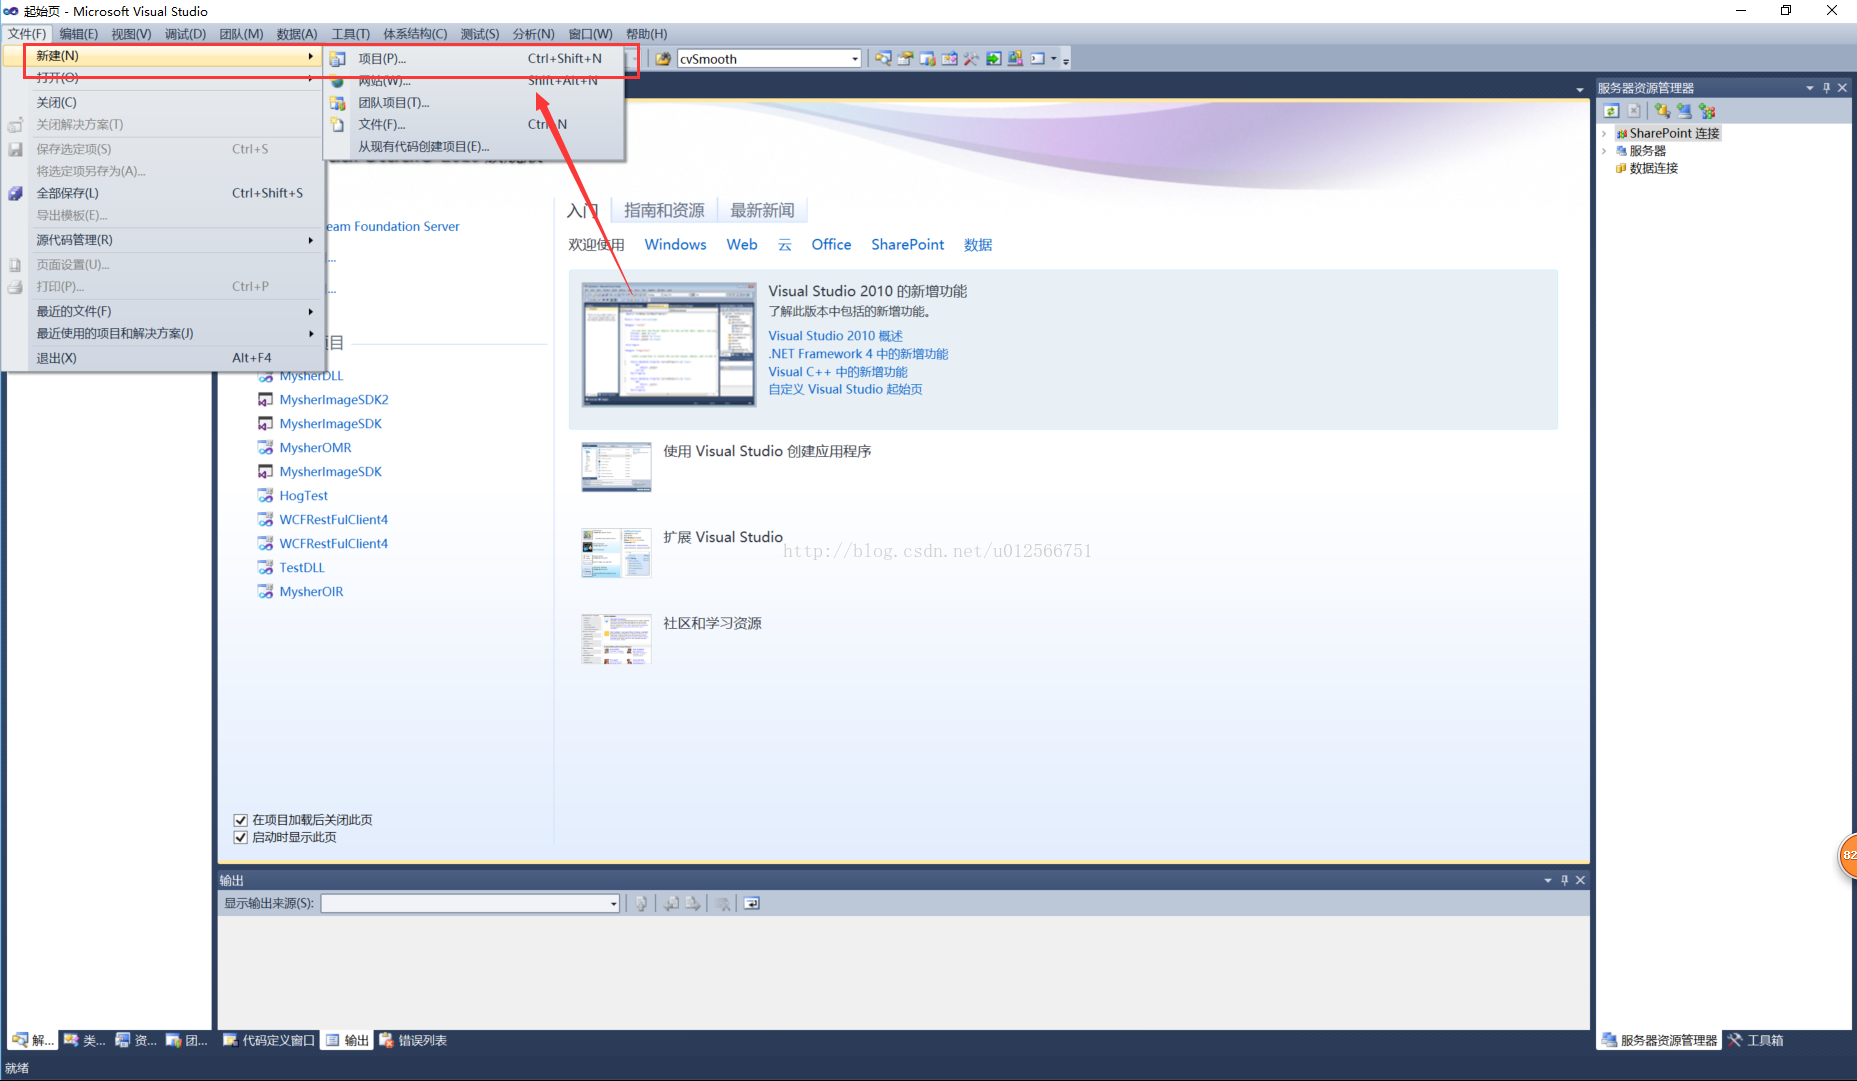Expand Servers tree node
Screen dimensions: 1857x1081
(x=1604, y=151)
